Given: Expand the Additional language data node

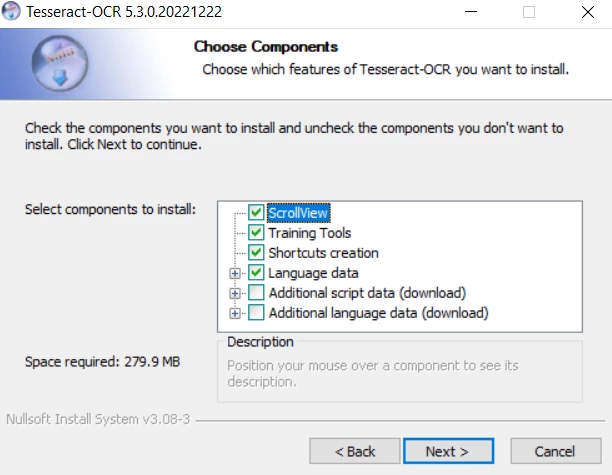Looking at the screenshot, I should [235, 313].
